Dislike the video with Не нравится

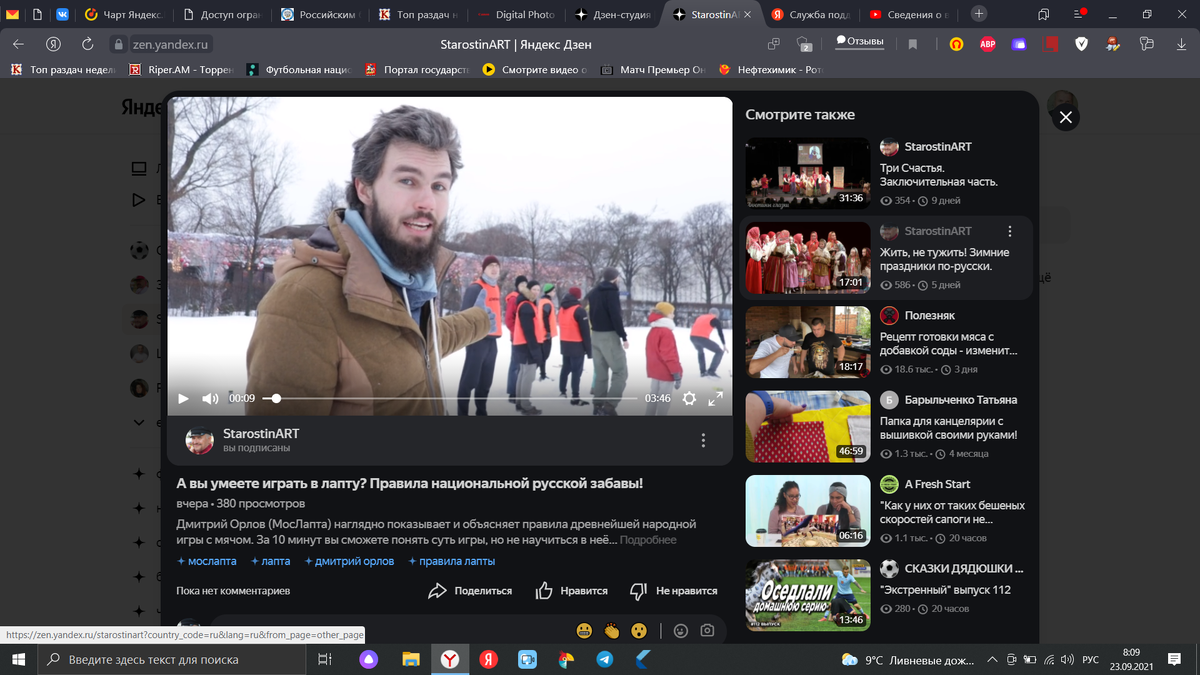(674, 591)
